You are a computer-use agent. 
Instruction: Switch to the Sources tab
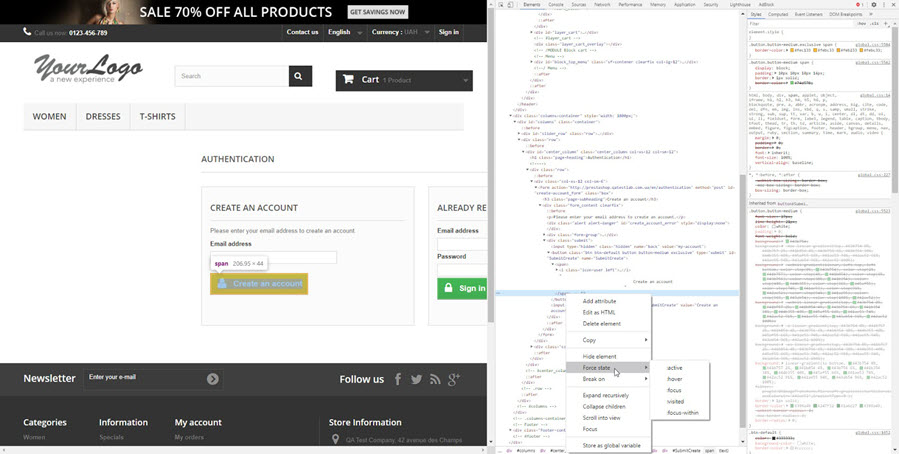point(579,5)
